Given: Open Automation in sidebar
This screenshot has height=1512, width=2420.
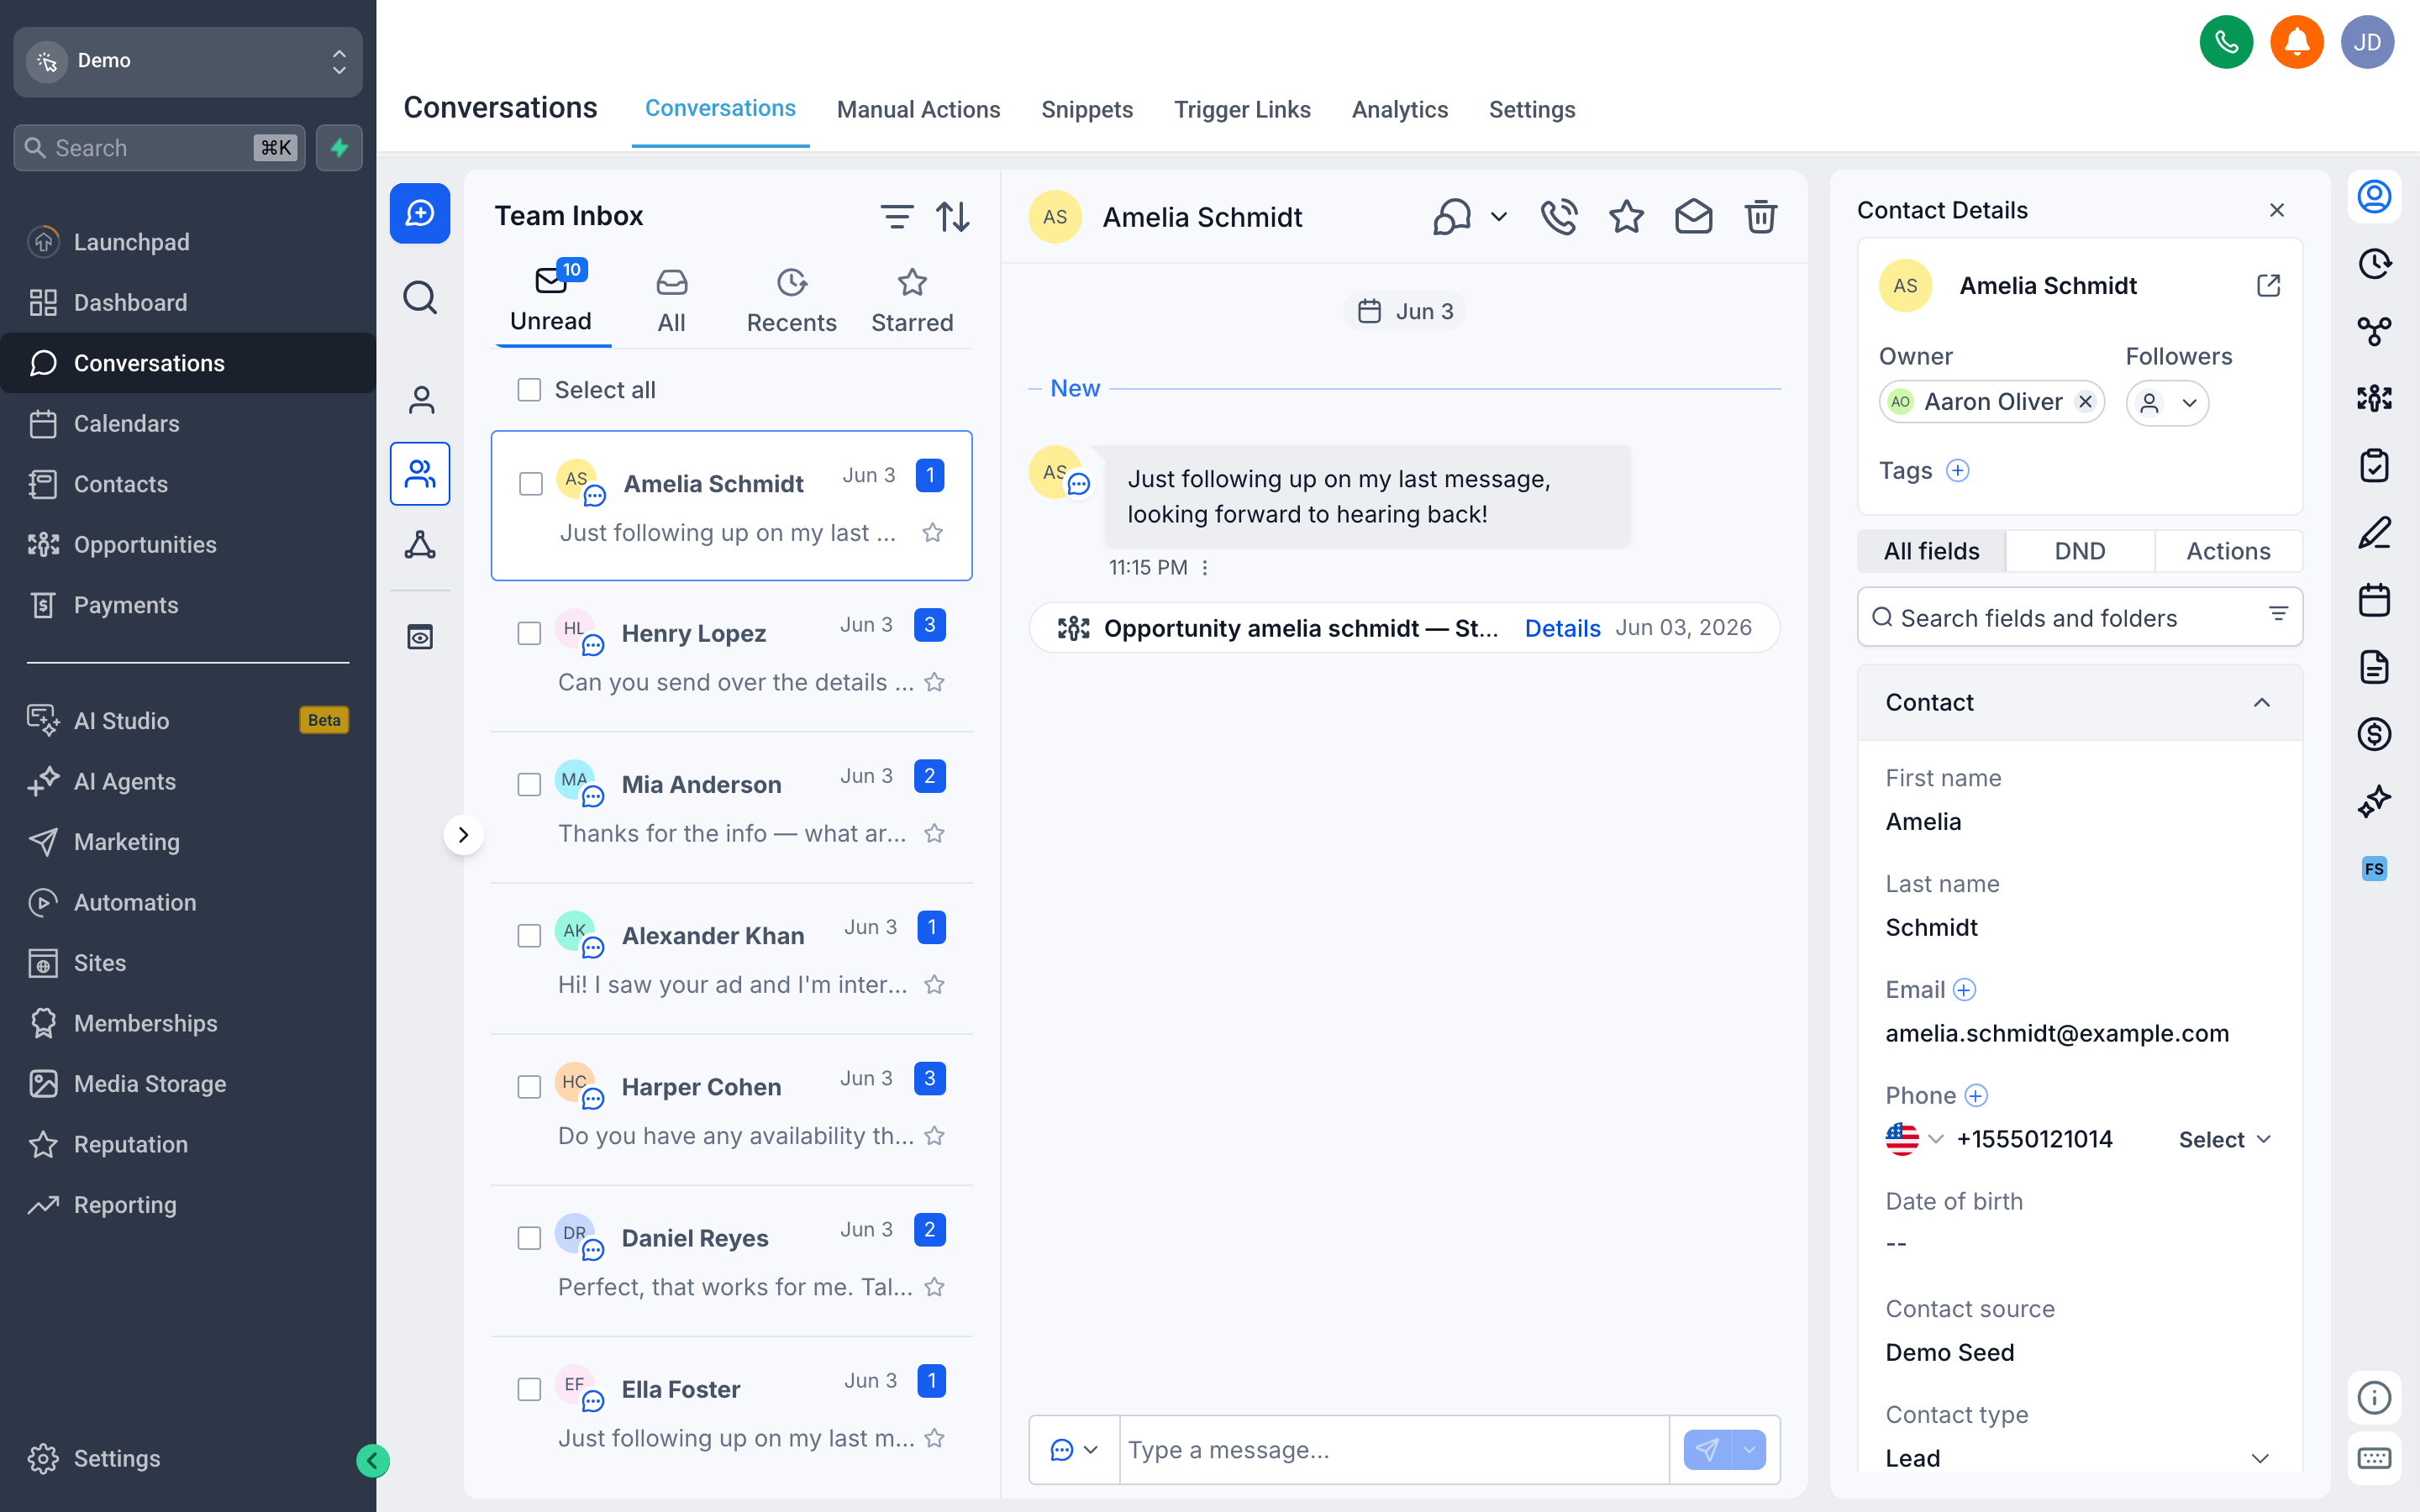Looking at the screenshot, I should pos(188,902).
